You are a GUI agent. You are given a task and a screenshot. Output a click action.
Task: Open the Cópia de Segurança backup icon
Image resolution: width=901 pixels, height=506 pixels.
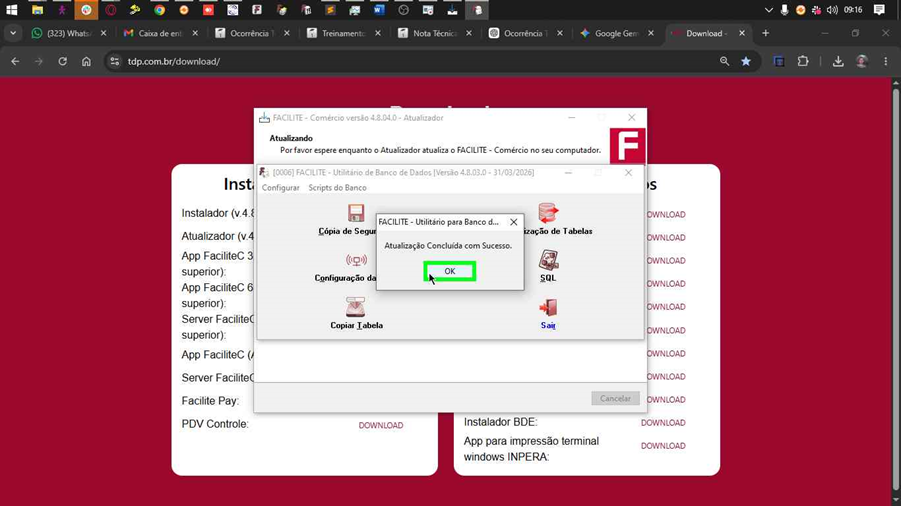click(x=356, y=213)
